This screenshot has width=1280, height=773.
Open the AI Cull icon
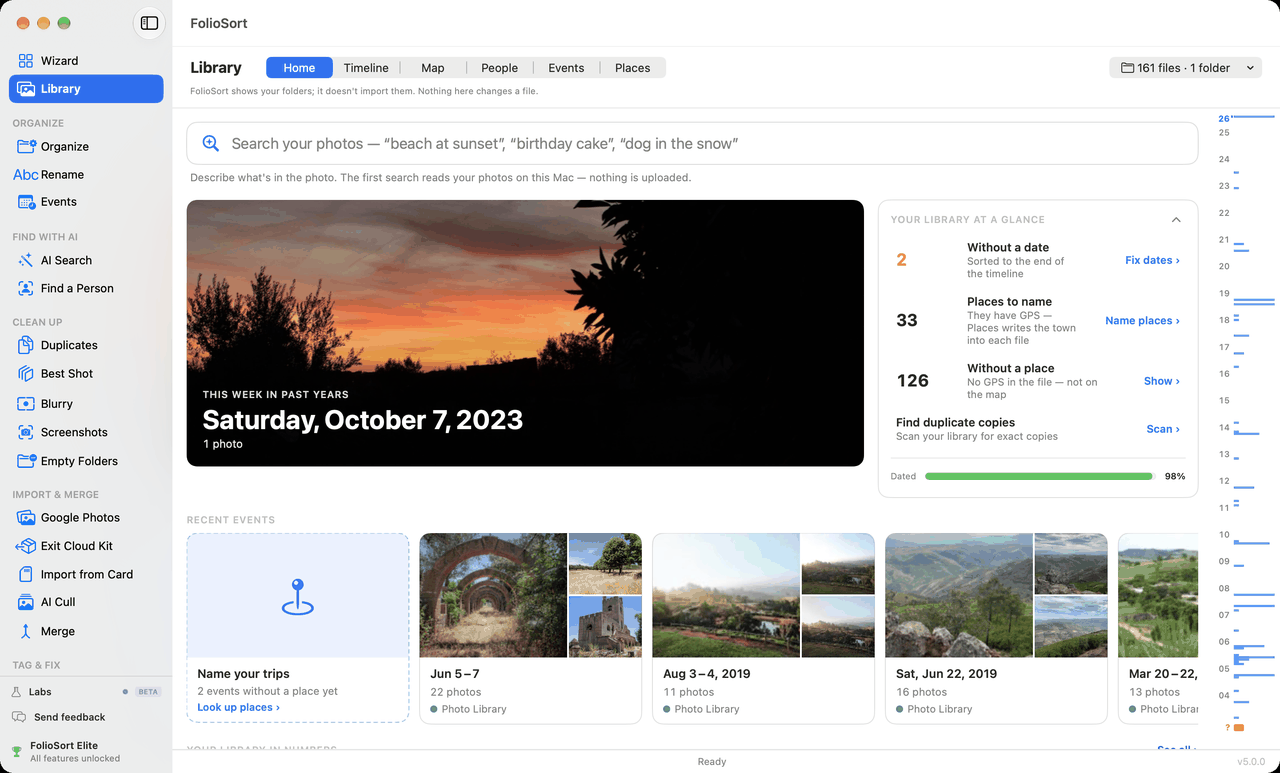coord(26,603)
